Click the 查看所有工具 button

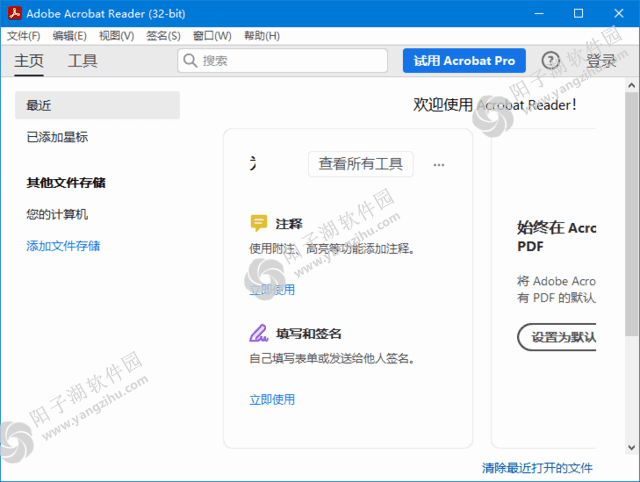361,164
